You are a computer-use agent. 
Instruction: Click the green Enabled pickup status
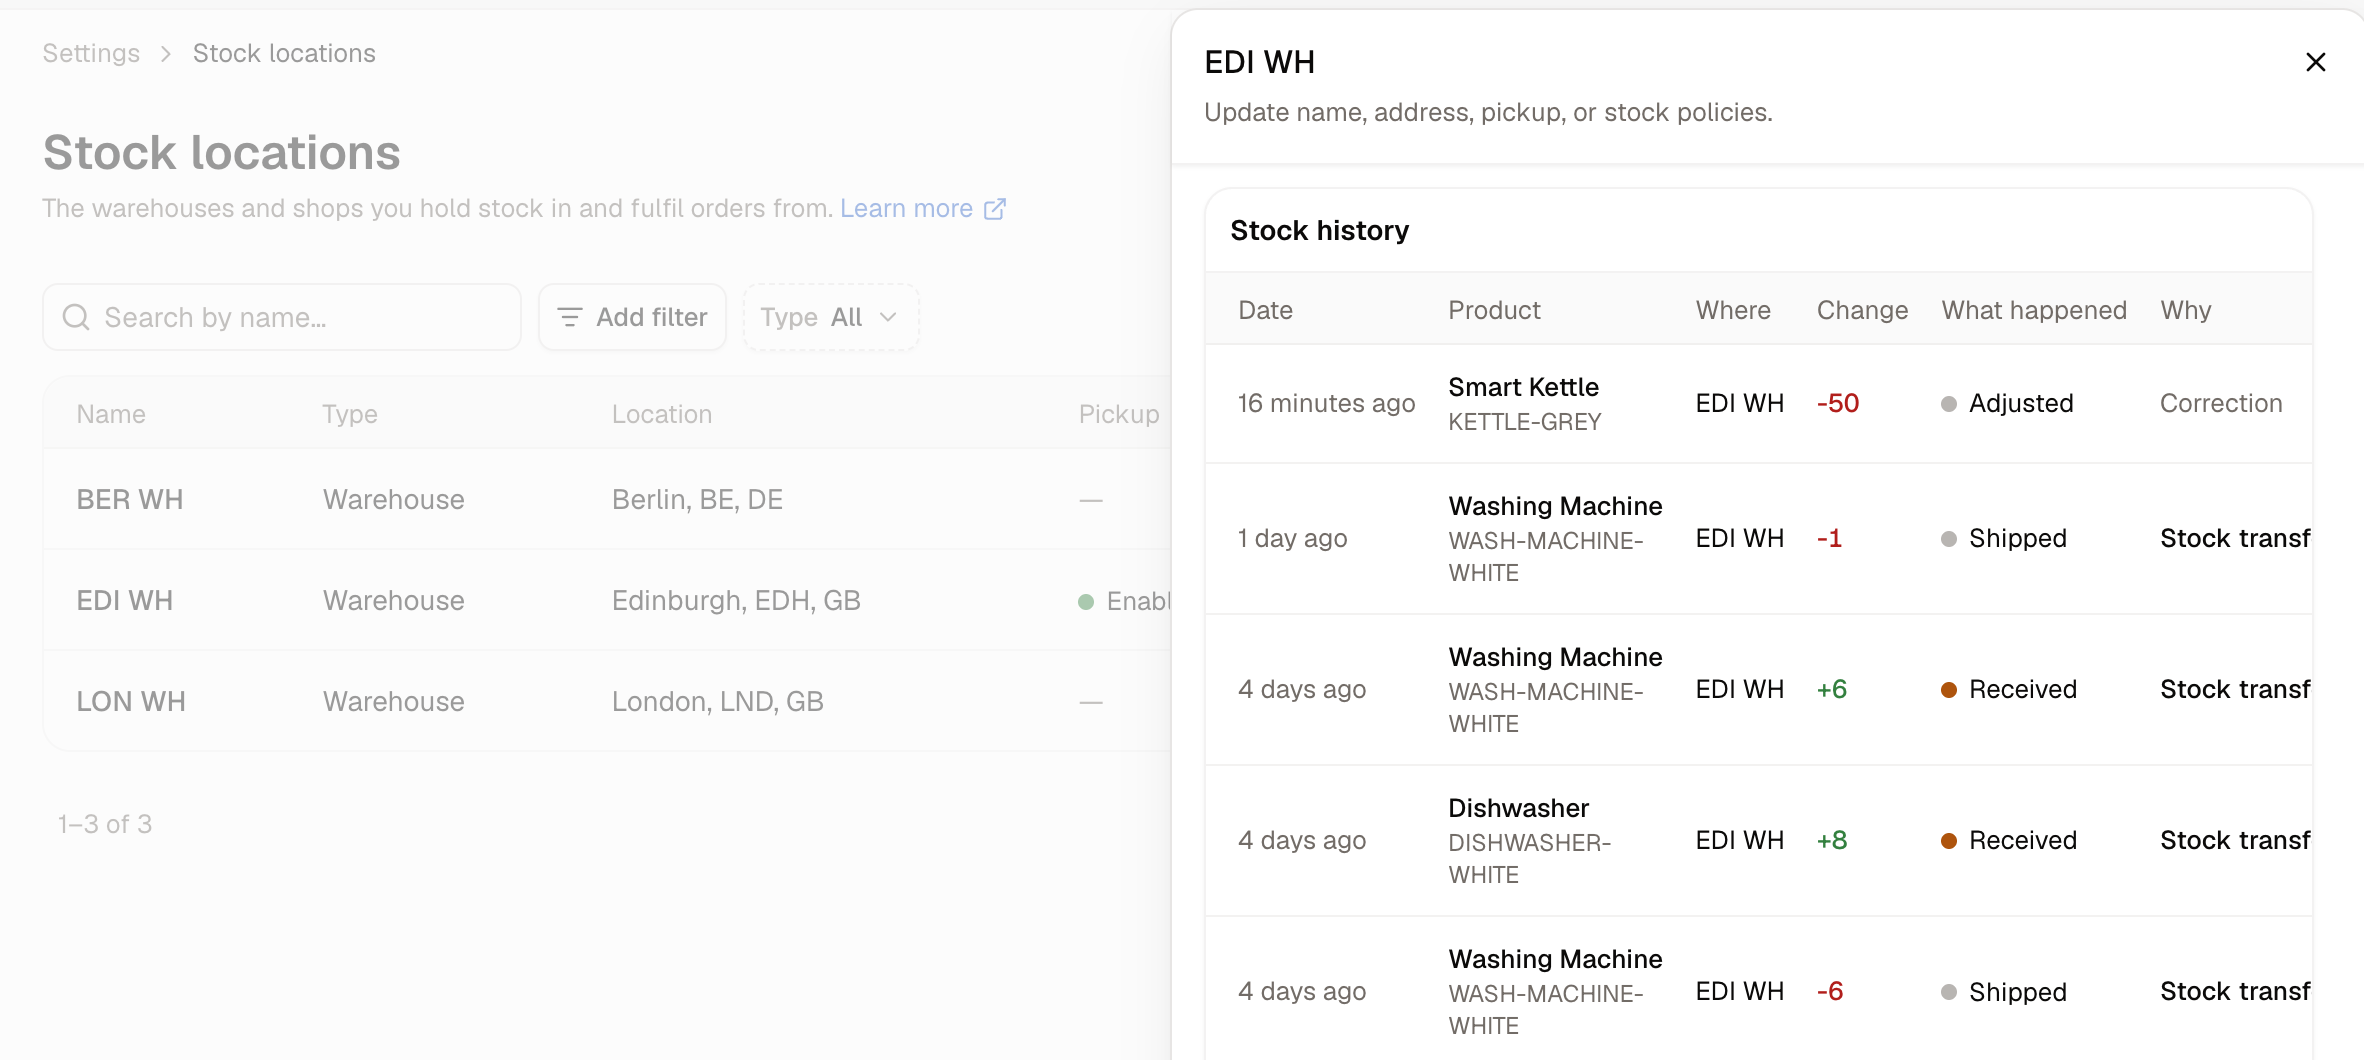point(1124,601)
